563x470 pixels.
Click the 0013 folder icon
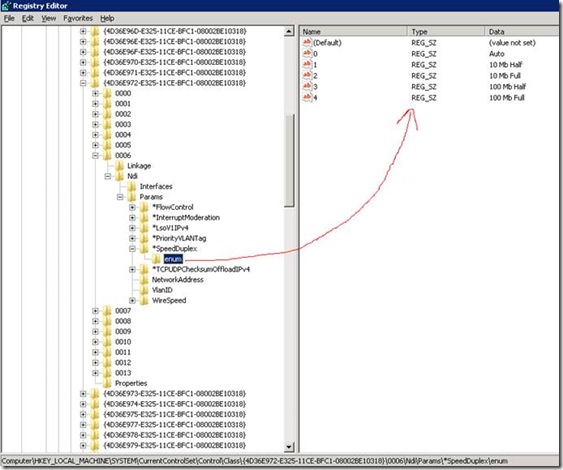[x=107, y=373]
